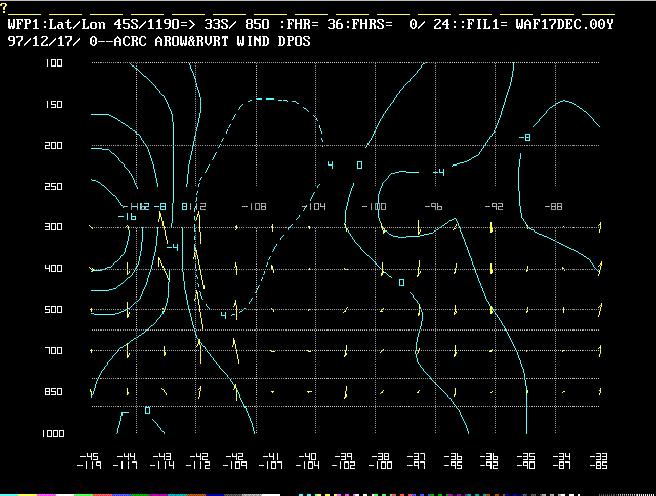Select the -92 longitude label inside plot

click(x=494, y=206)
